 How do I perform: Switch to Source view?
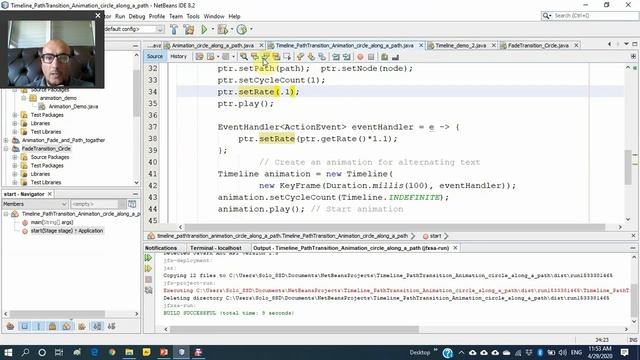click(x=155, y=56)
